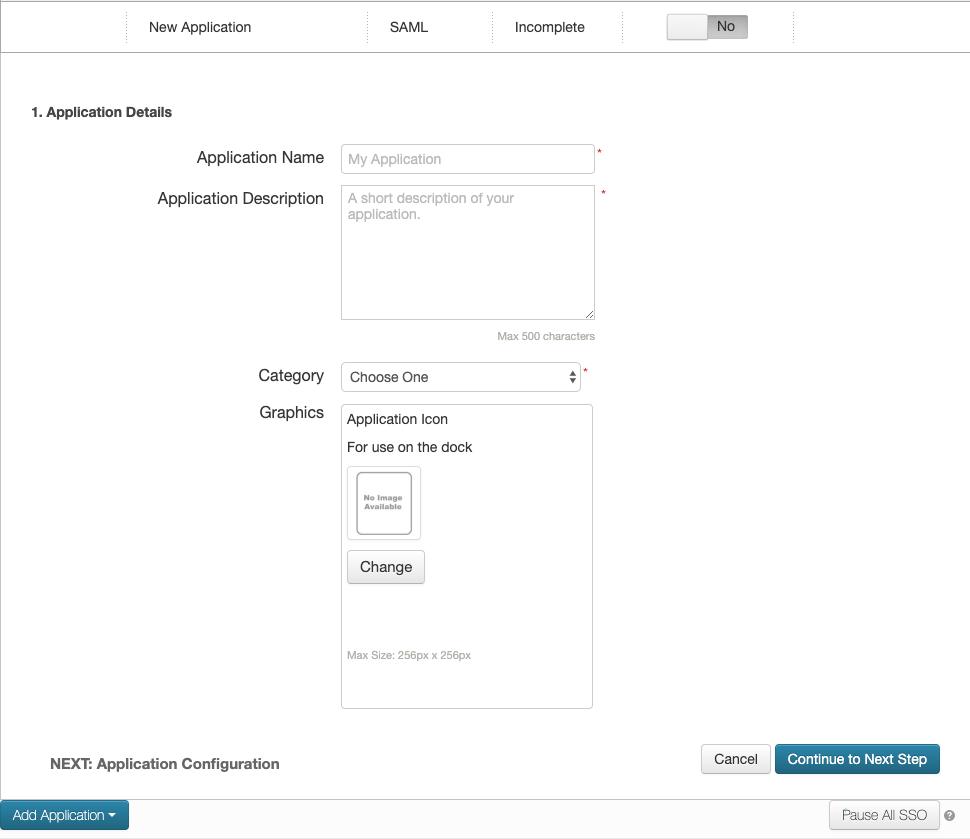The width and height of the screenshot is (970, 839).
Task: Click the NEXT: Application Configuration text
Action: 165,764
